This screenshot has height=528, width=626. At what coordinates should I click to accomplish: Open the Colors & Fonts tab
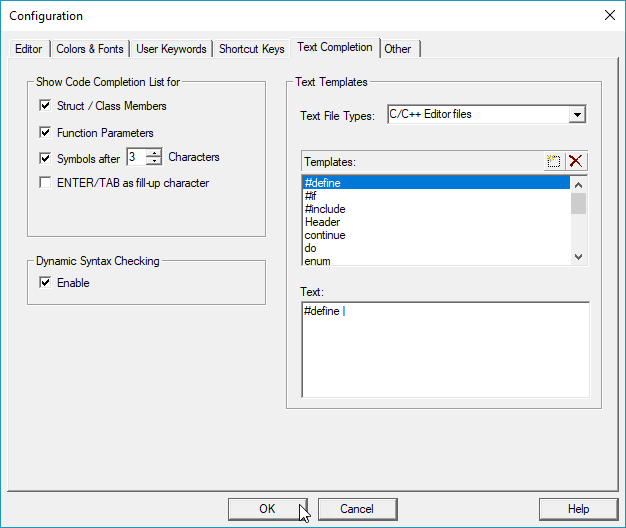tap(90, 49)
